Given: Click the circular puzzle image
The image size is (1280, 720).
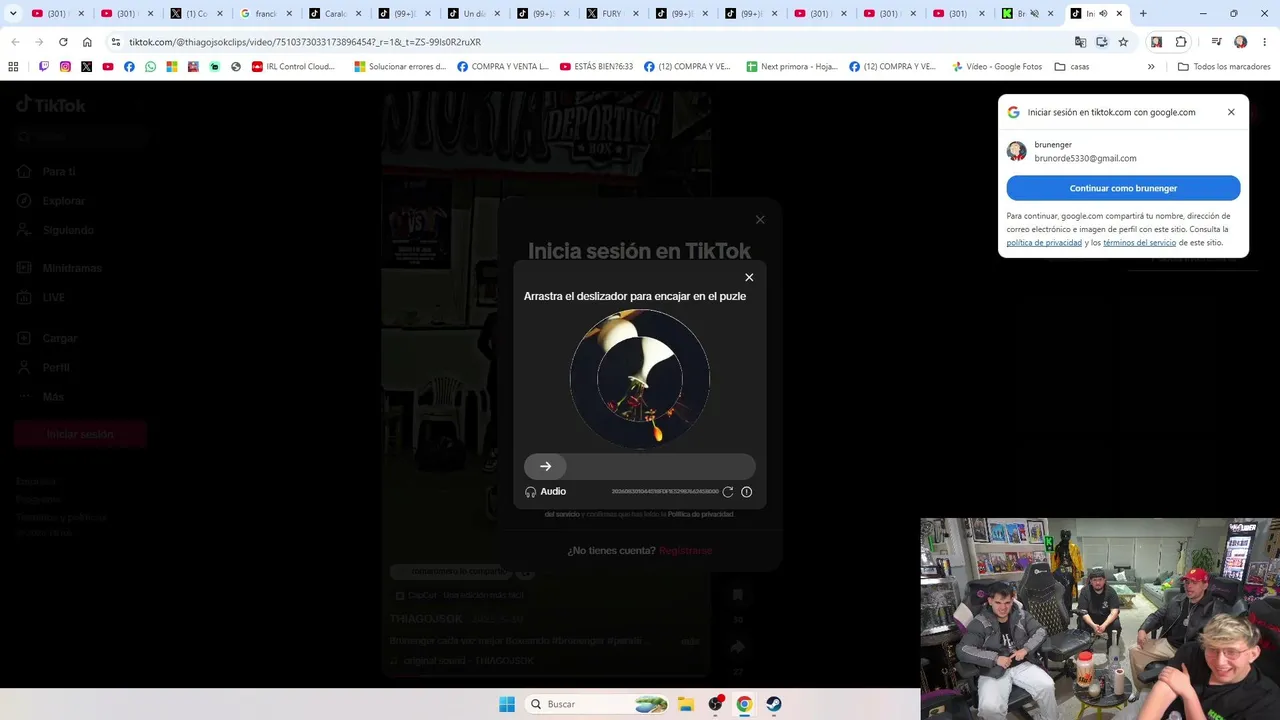Looking at the screenshot, I should tap(640, 379).
